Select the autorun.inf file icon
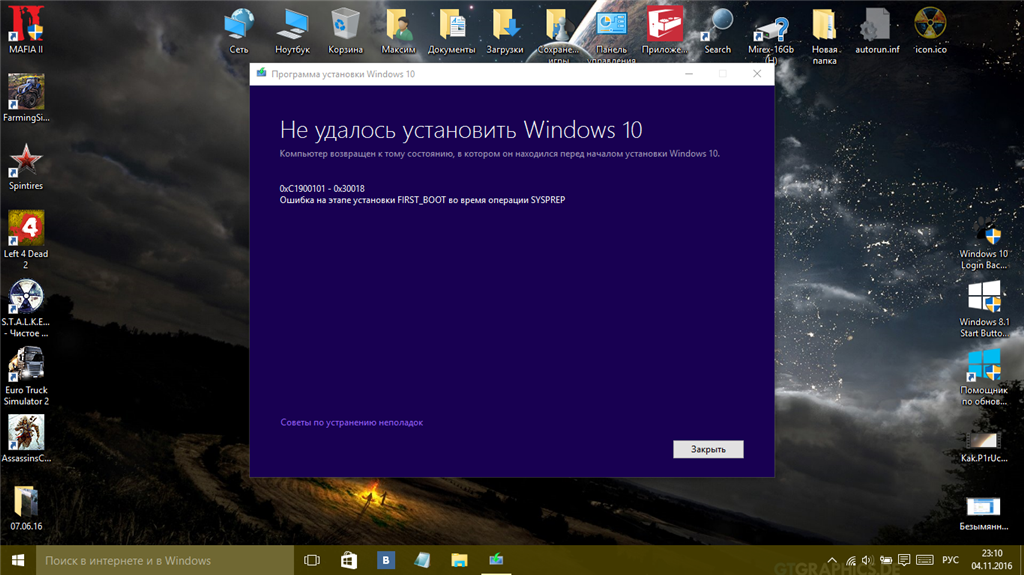Viewport: 1024px width, 575px height. [x=877, y=30]
